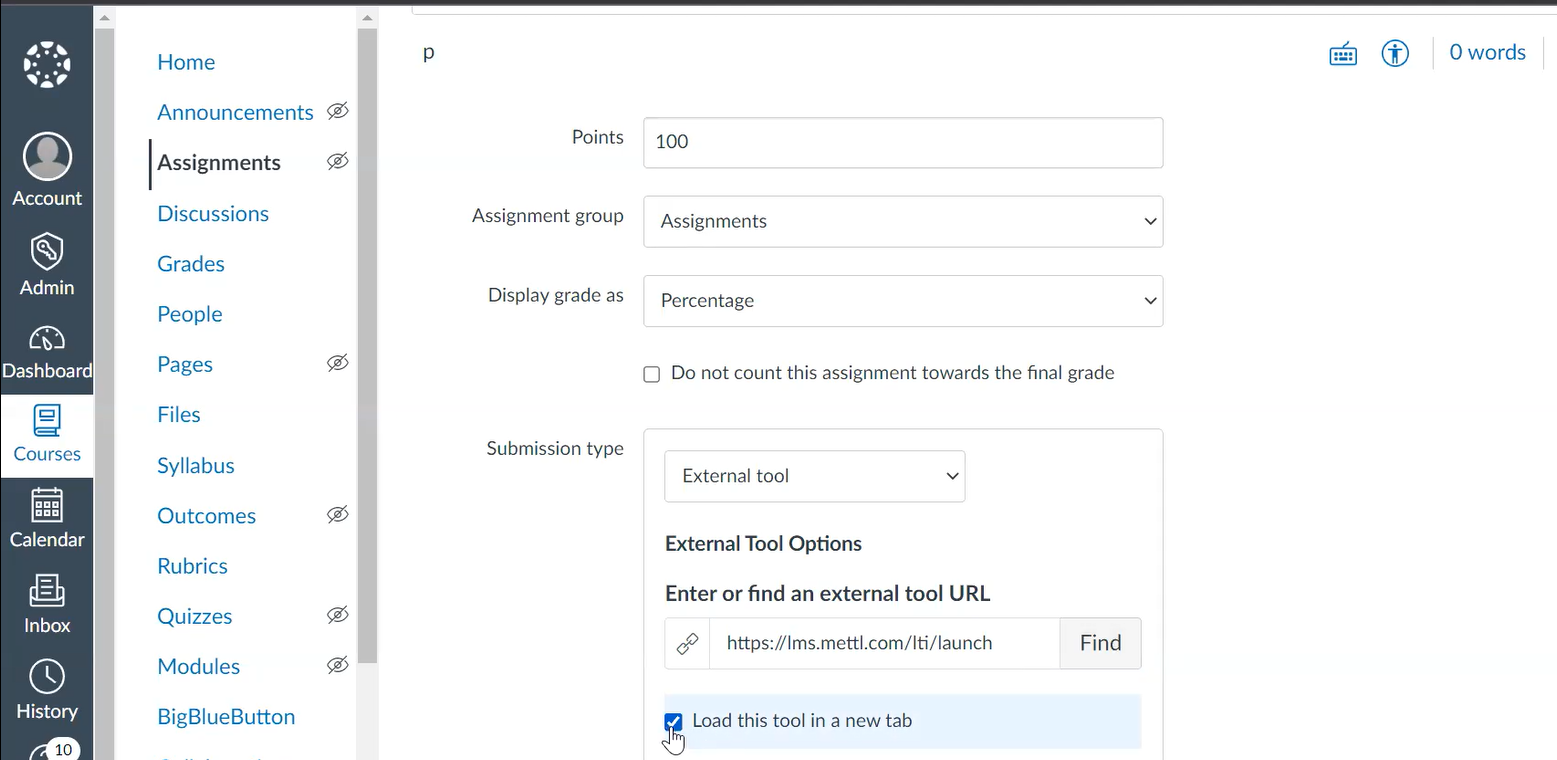Click the 'External Tool Options' heading
Image resolution: width=1557 pixels, height=760 pixels.
[x=763, y=544]
